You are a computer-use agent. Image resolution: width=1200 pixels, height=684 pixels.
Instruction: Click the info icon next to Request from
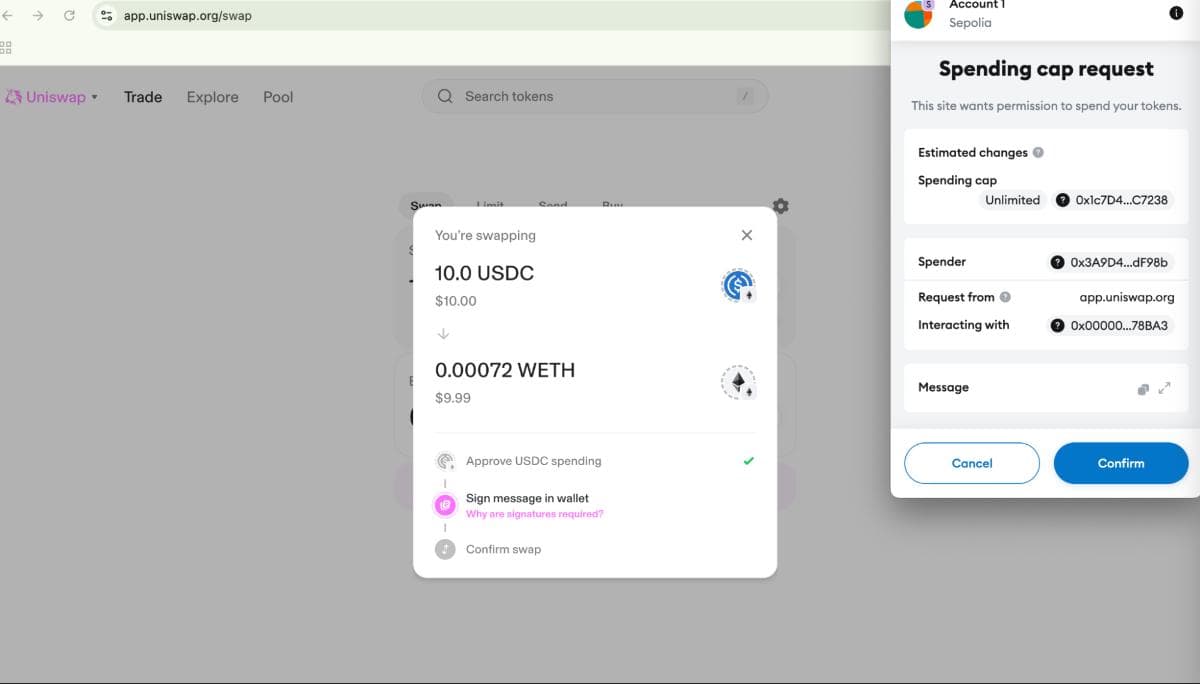click(1005, 297)
